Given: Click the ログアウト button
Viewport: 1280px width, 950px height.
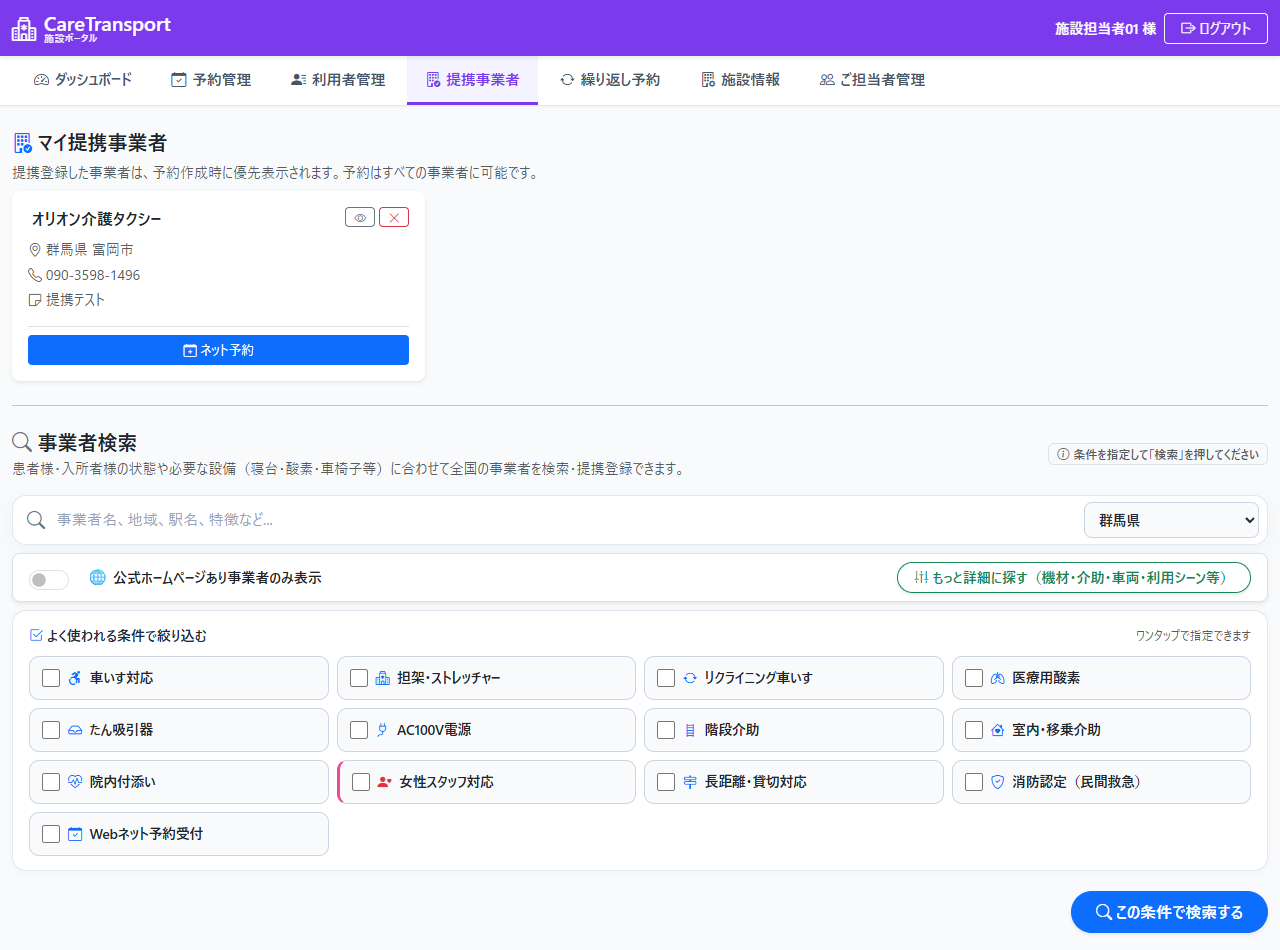Looking at the screenshot, I should pyautogui.click(x=1215, y=28).
